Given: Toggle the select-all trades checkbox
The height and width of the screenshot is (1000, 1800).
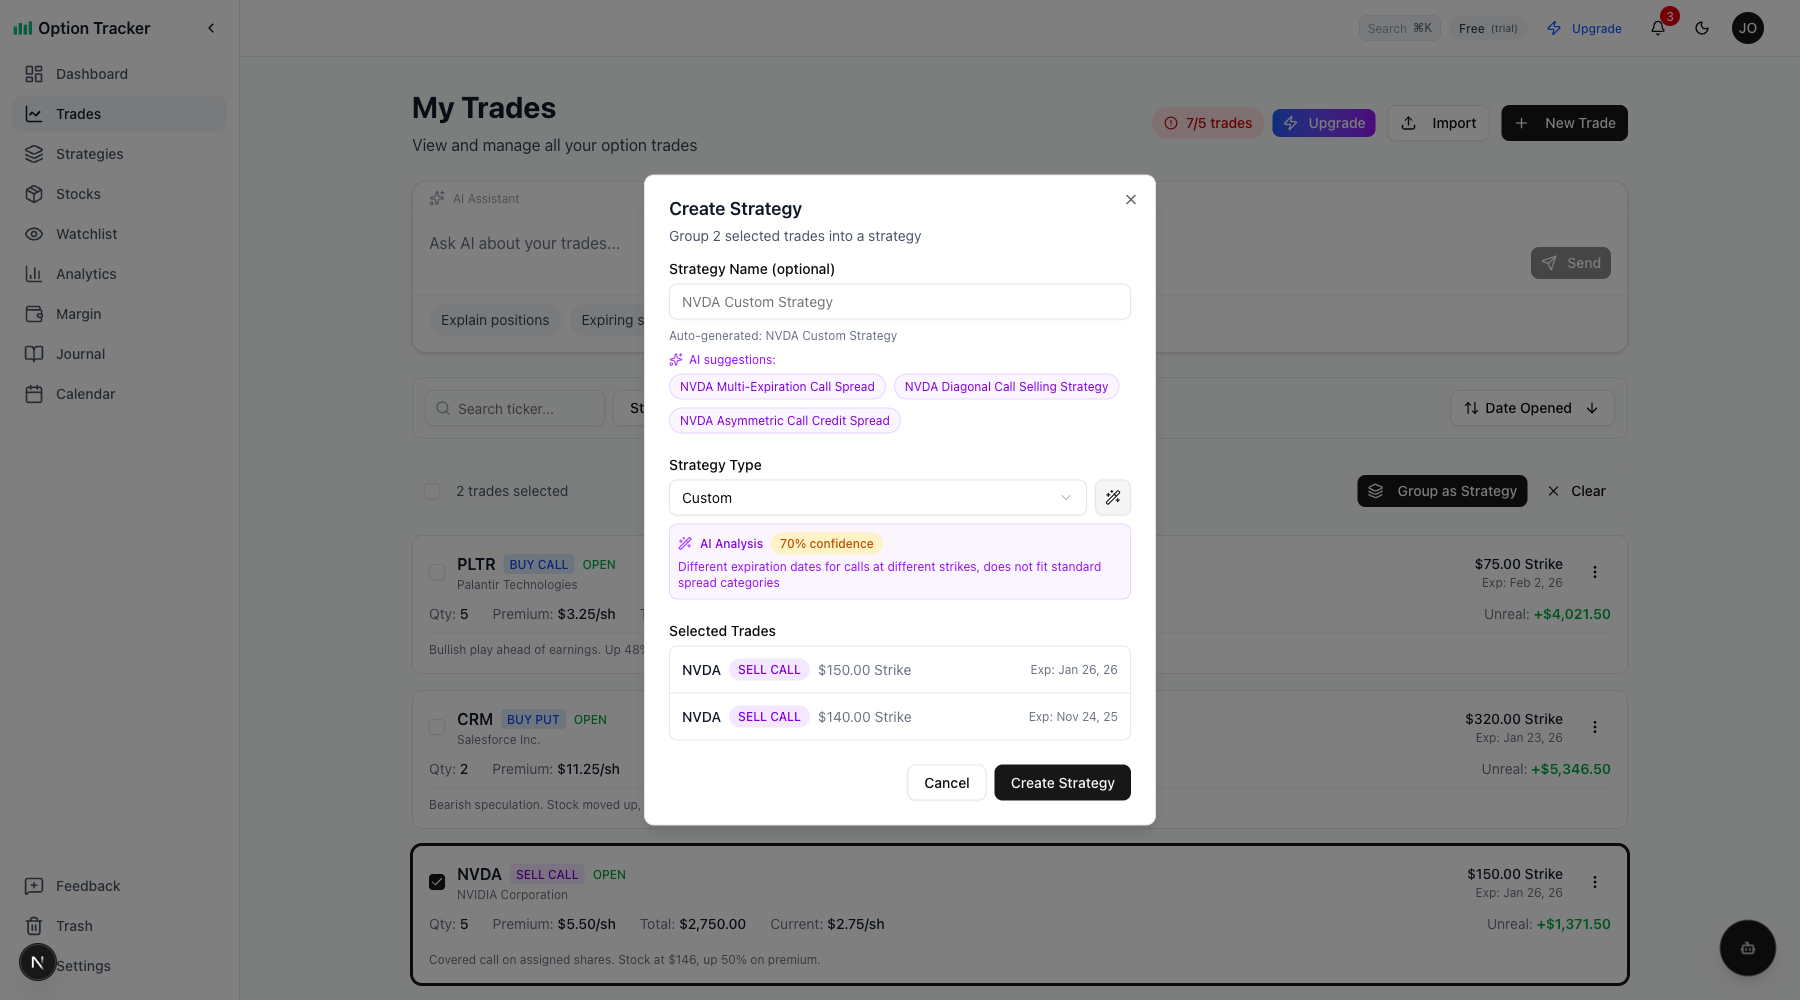Looking at the screenshot, I should (432, 491).
